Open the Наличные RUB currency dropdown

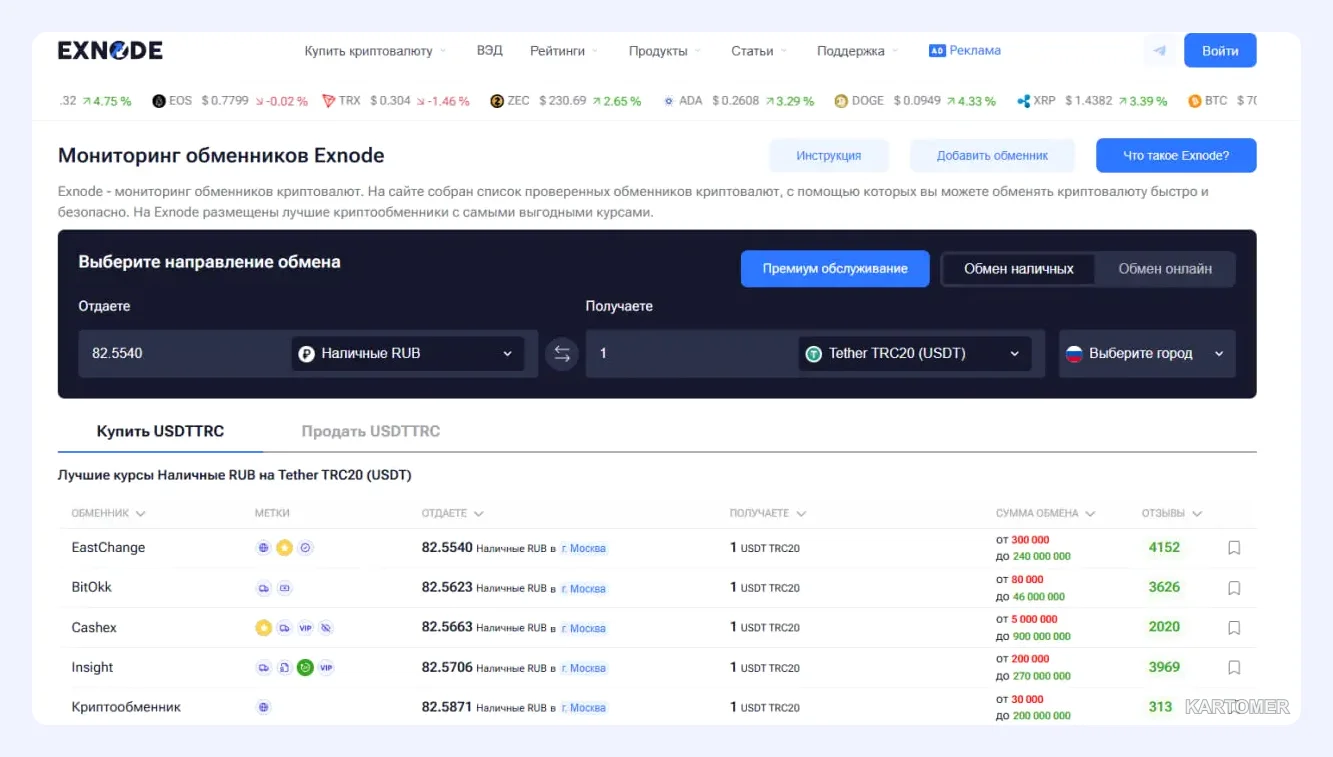(408, 354)
